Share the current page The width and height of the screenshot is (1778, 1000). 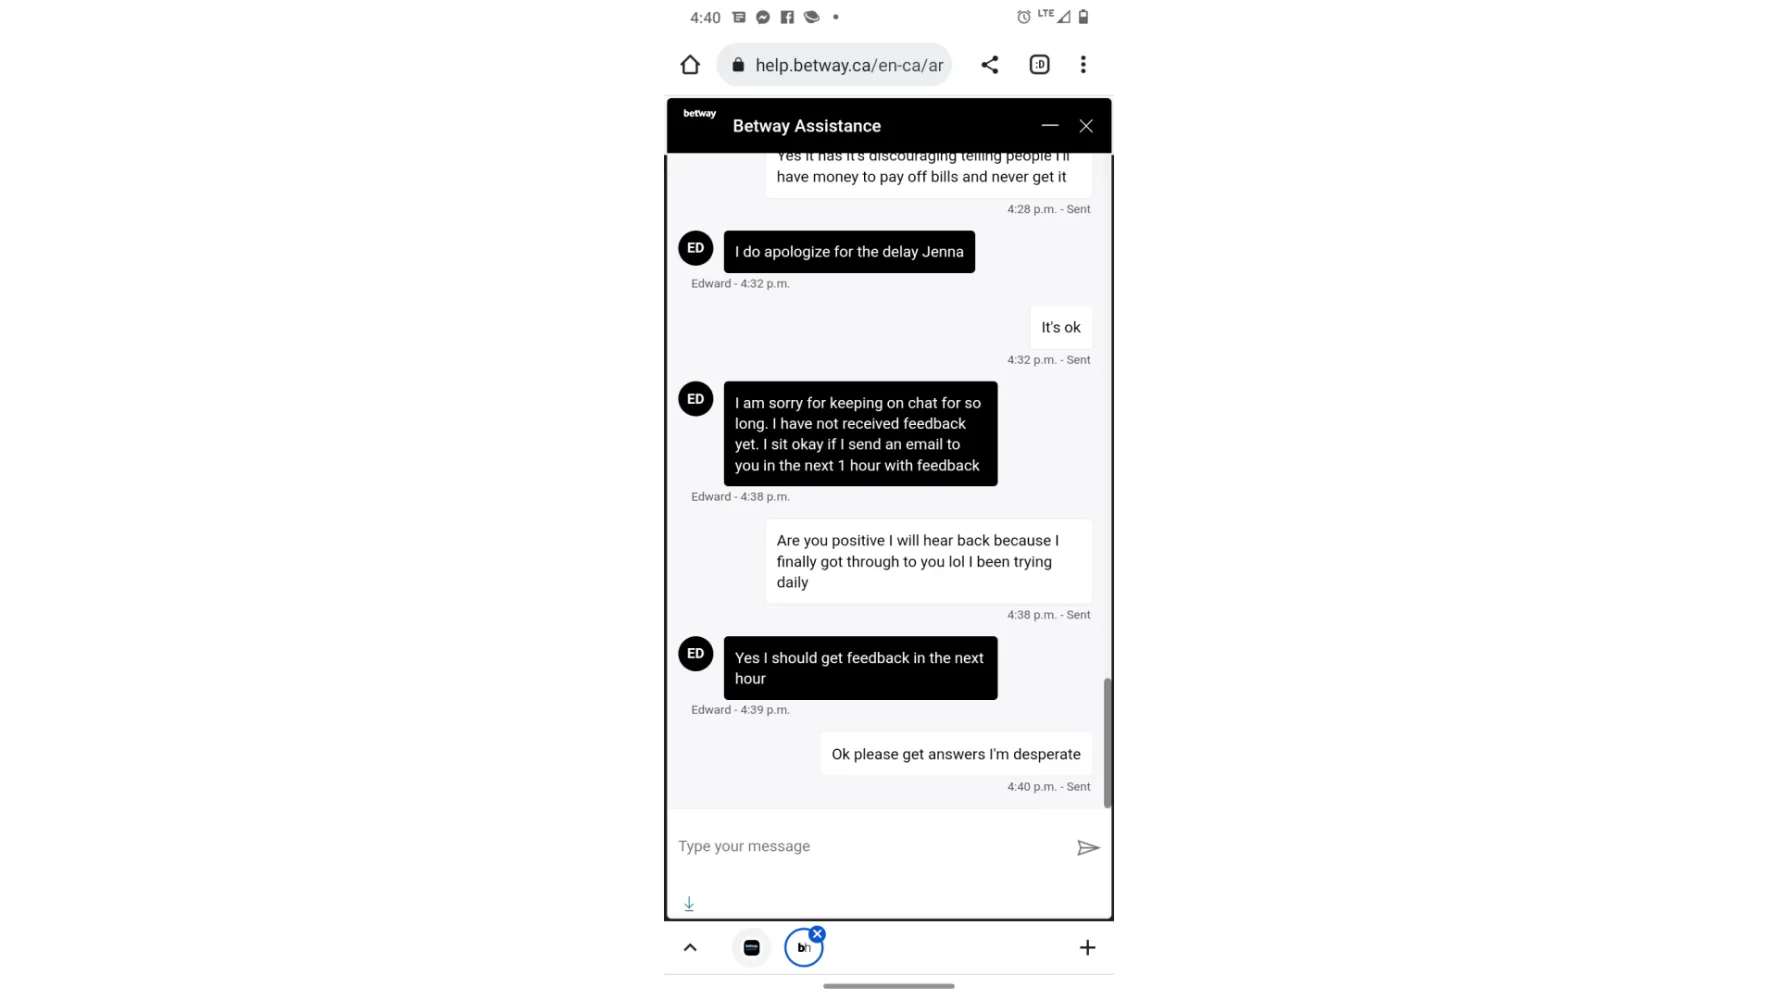click(x=989, y=65)
